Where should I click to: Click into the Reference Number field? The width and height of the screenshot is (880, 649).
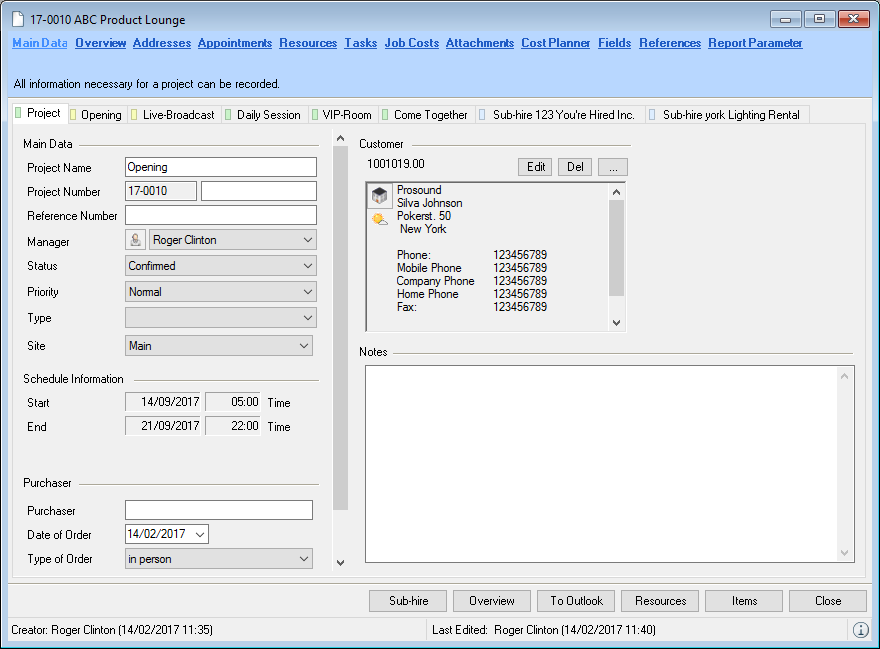[x=220, y=215]
